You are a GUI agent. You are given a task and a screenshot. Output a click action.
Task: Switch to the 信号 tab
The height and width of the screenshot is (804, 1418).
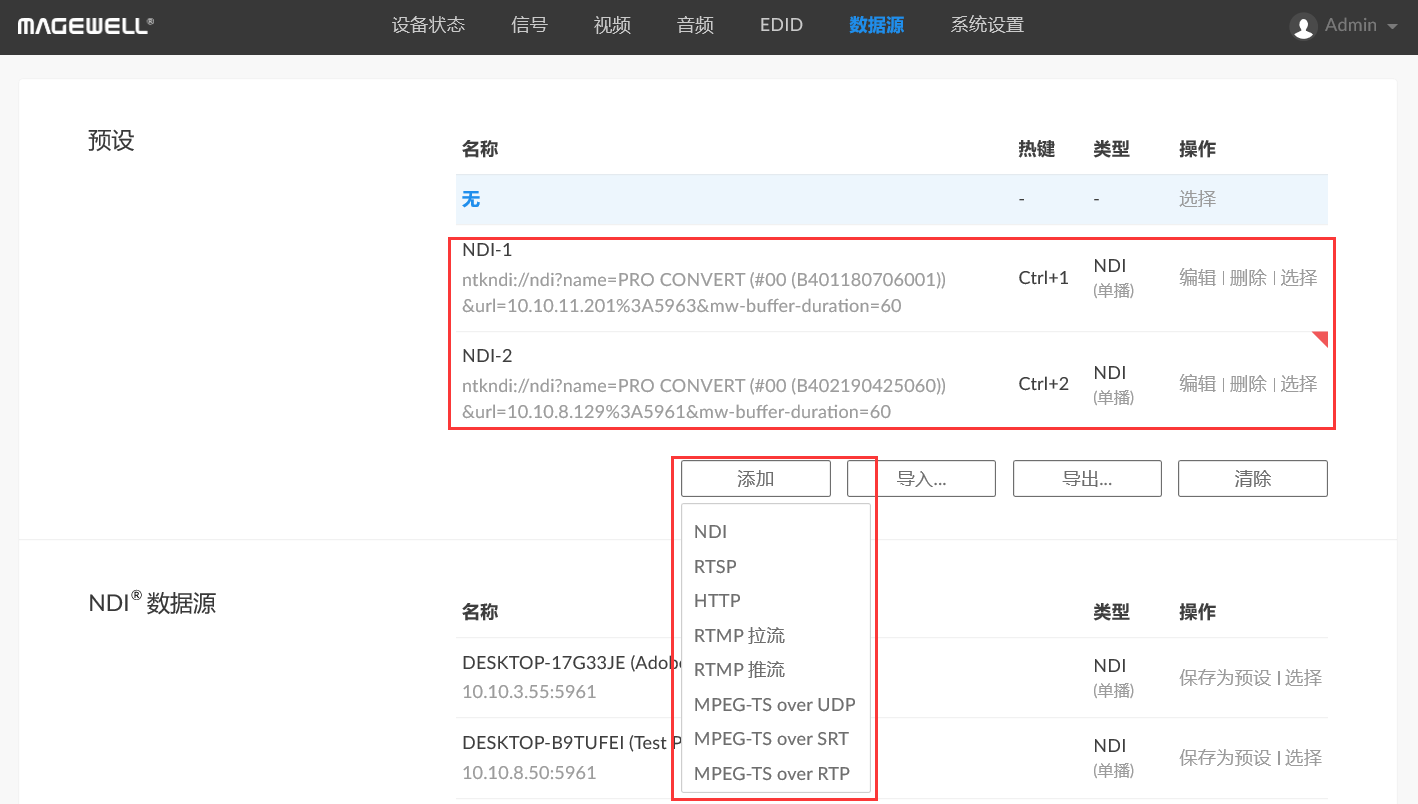[529, 25]
